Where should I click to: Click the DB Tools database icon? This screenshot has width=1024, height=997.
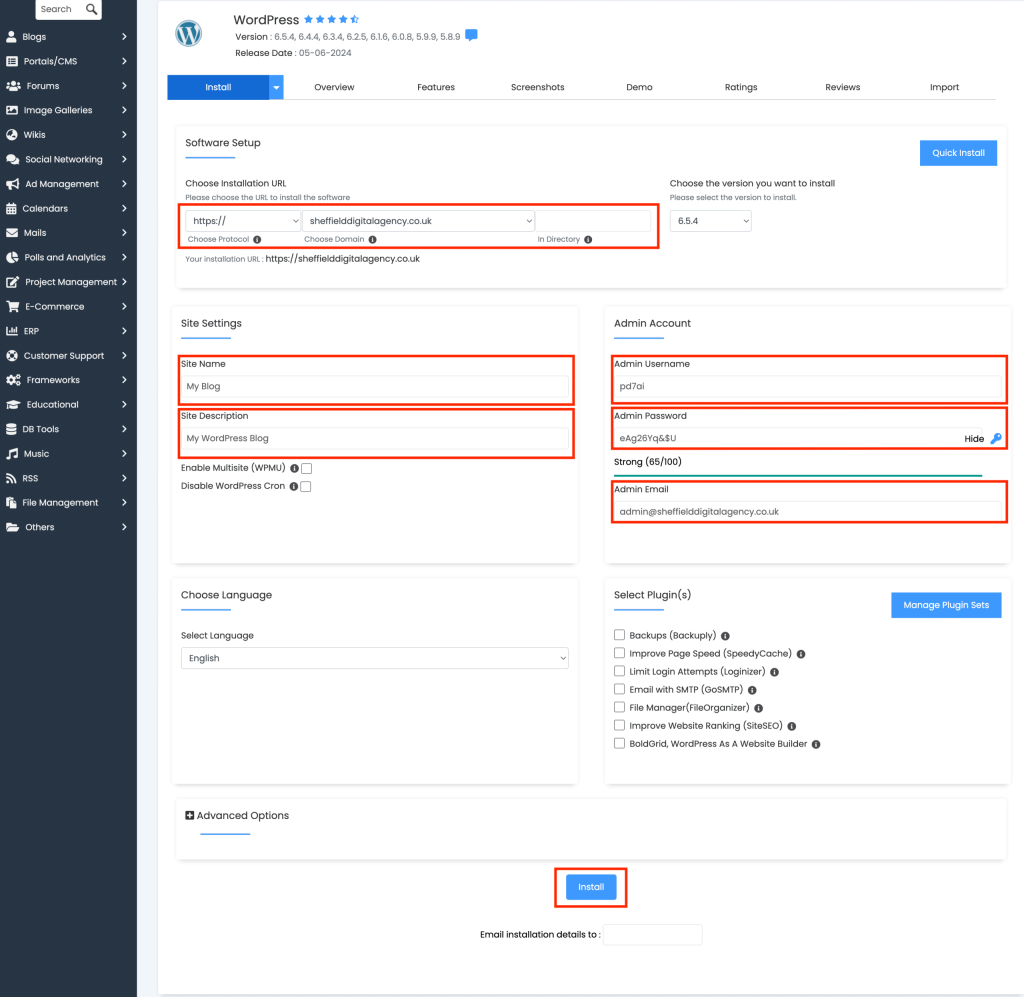coord(11,429)
